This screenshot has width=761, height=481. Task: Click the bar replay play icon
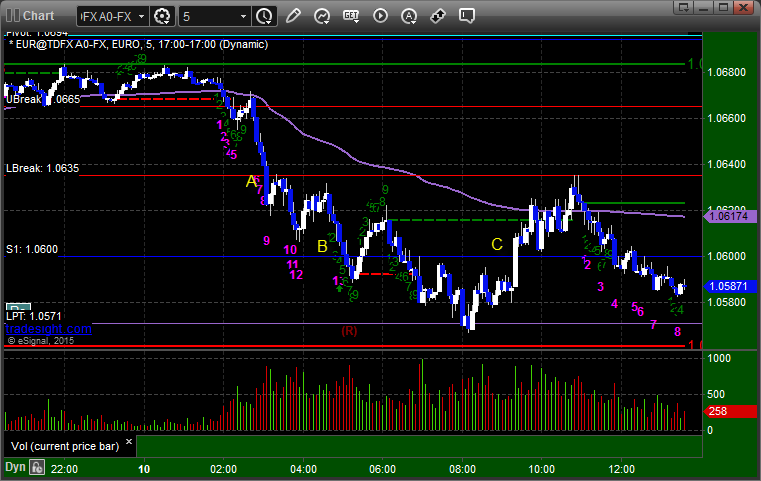pos(380,16)
